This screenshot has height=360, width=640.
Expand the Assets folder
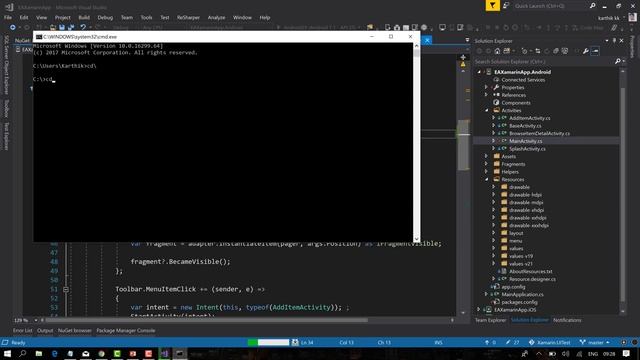coord(486,156)
